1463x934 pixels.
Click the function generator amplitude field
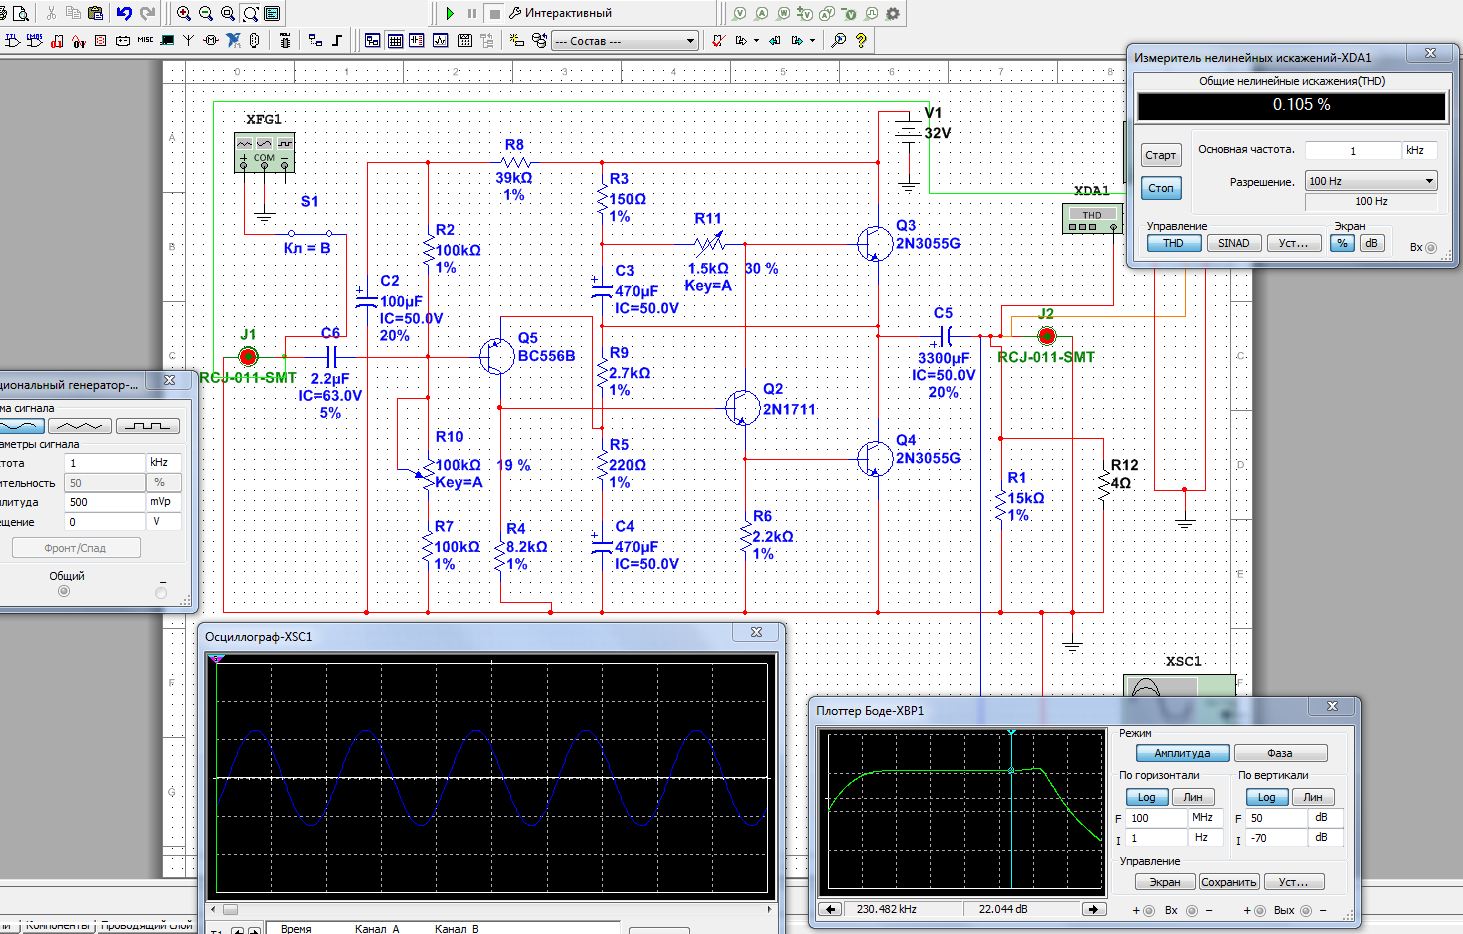pos(104,502)
